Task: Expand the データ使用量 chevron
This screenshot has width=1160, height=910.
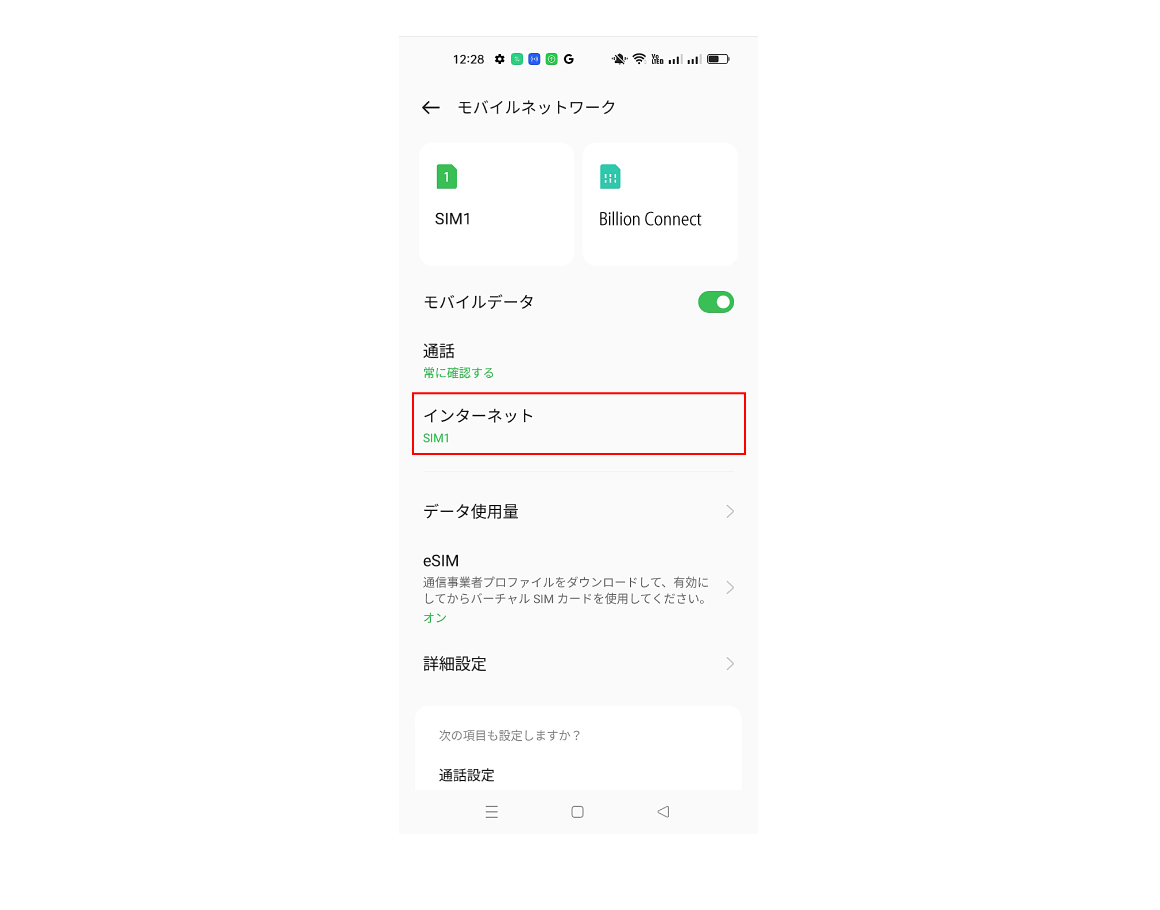Action: (x=730, y=511)
